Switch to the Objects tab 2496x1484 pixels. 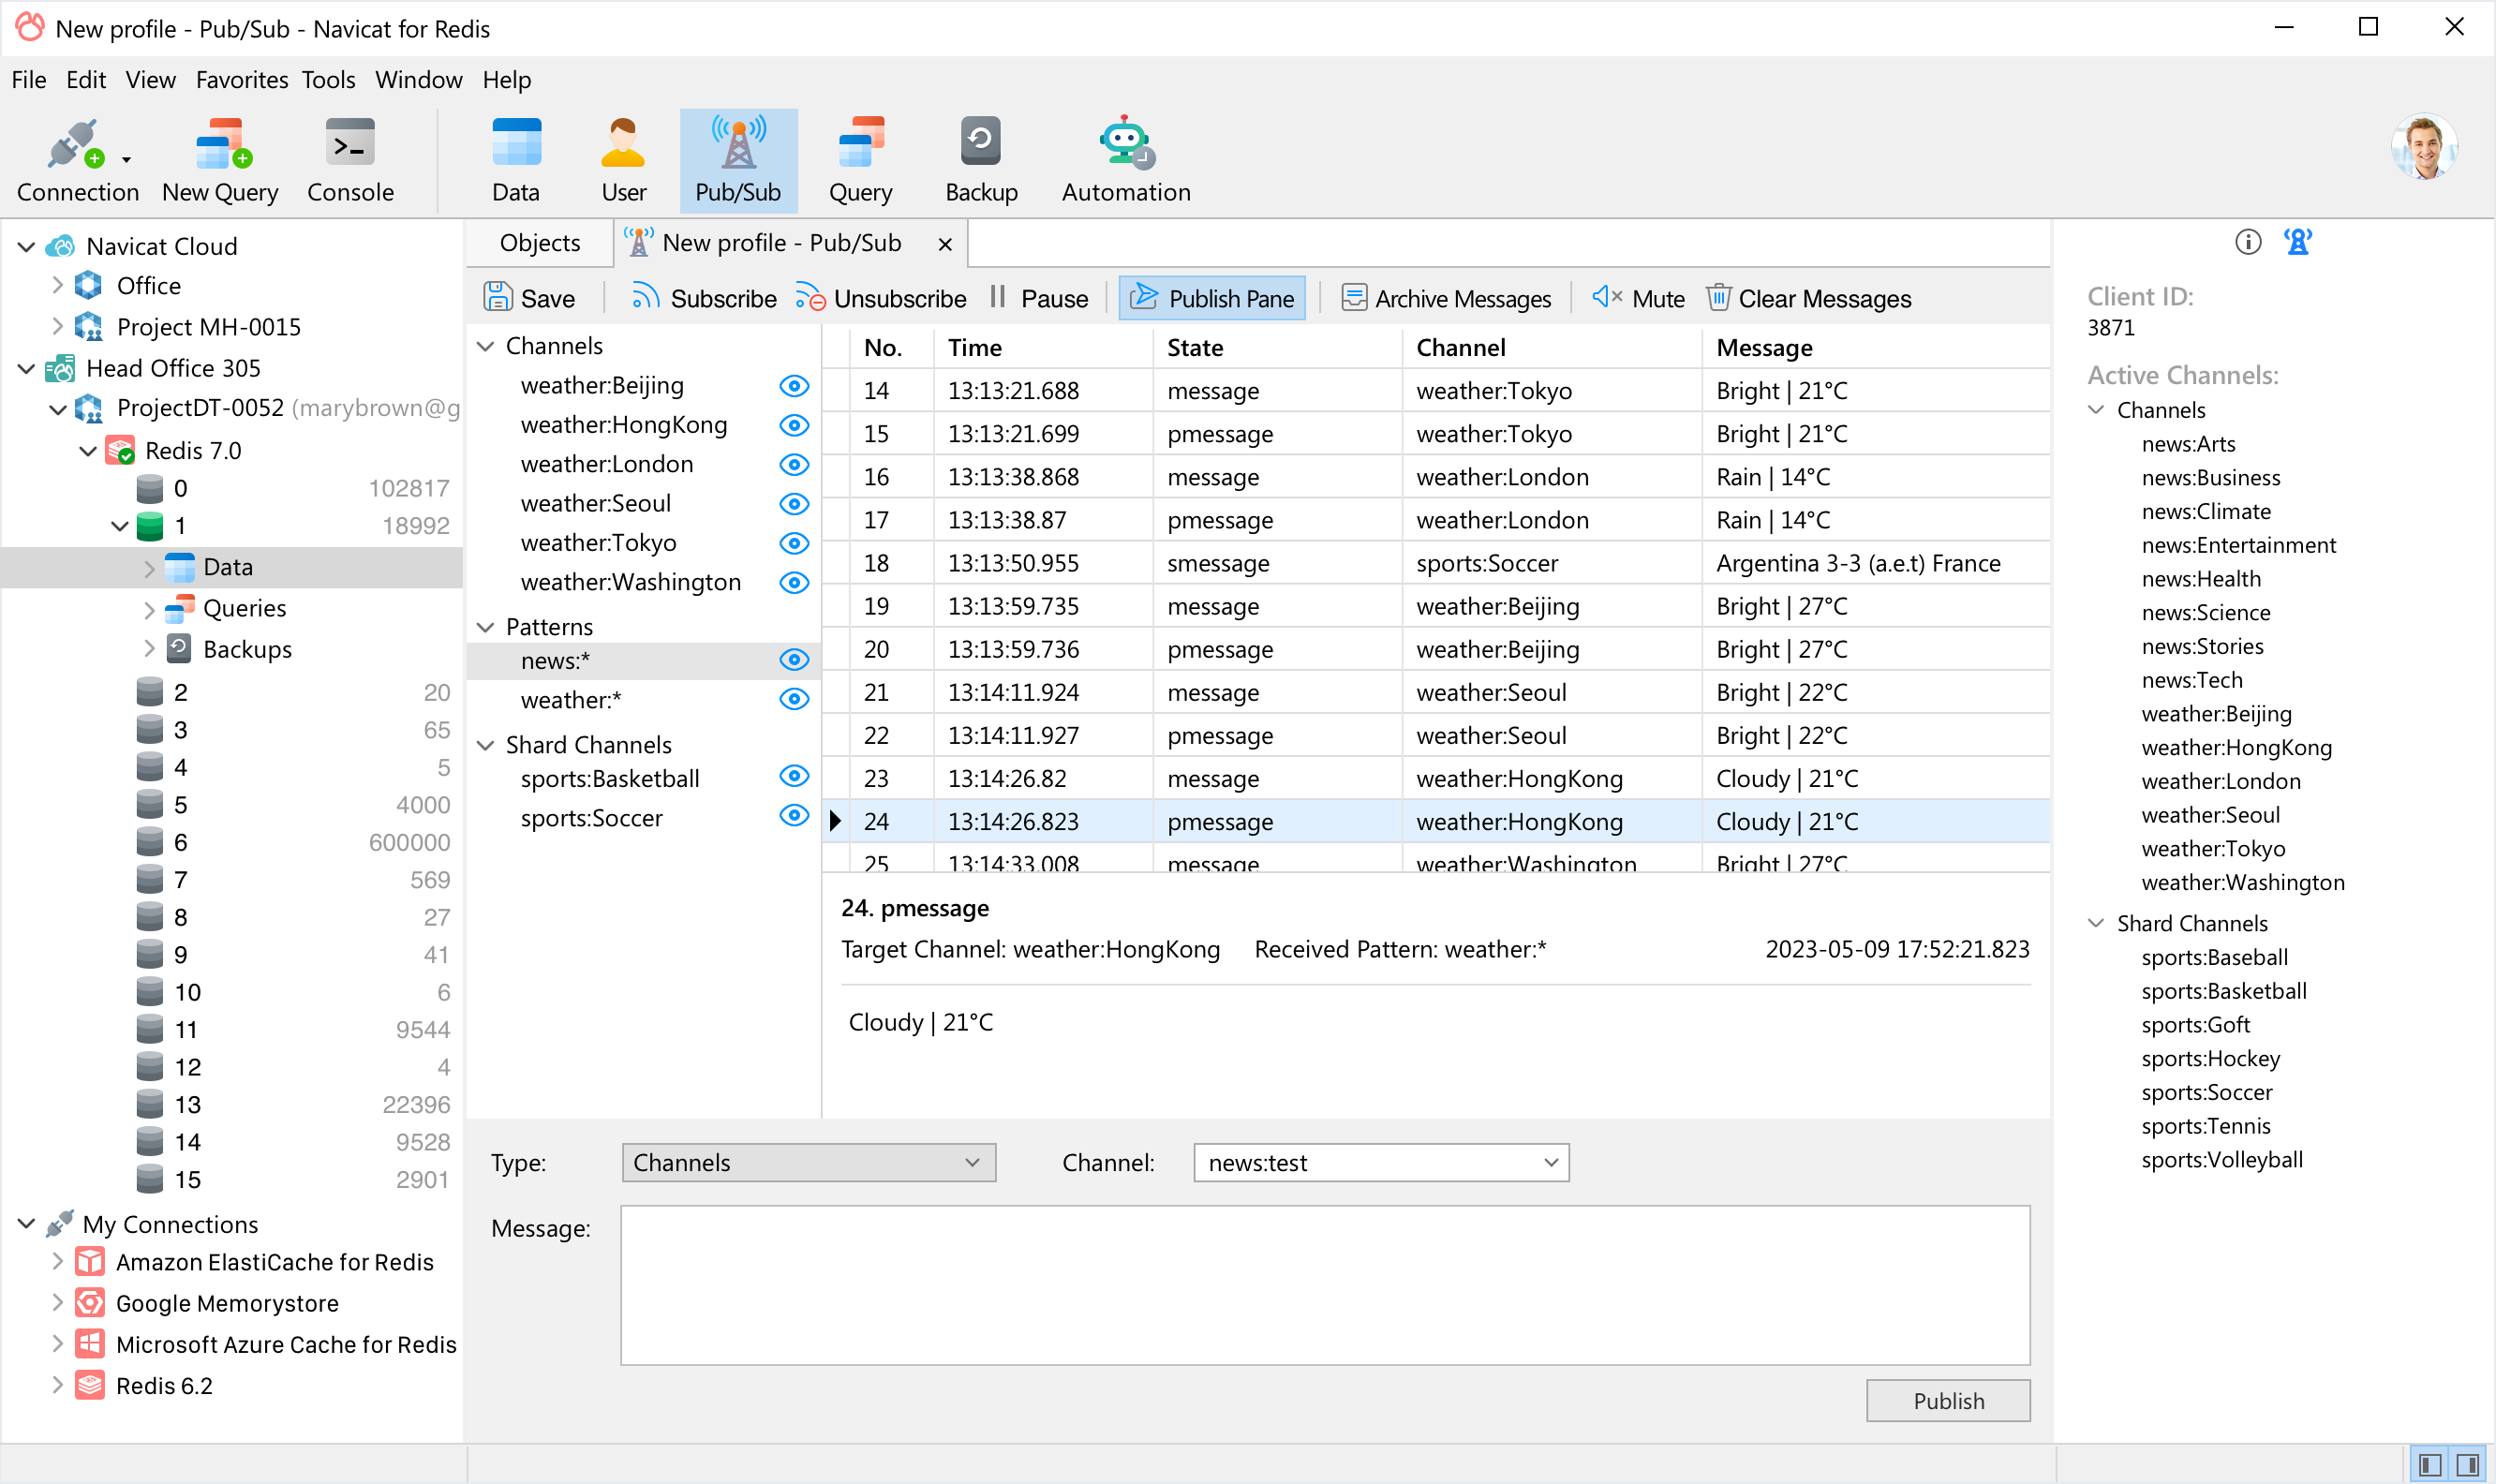[540, 243]
